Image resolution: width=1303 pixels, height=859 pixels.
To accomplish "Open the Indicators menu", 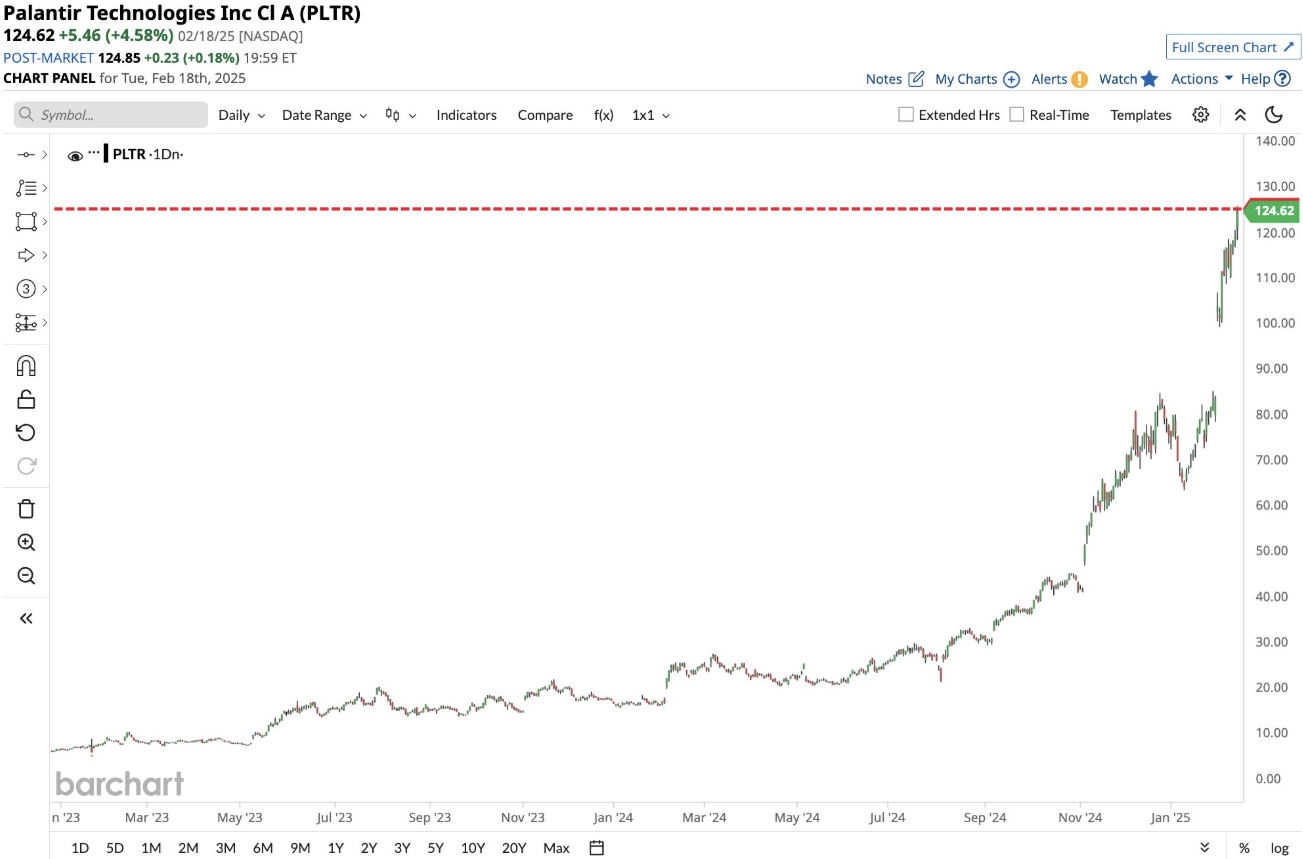I will pyautogui.click(x=466, y=115).
